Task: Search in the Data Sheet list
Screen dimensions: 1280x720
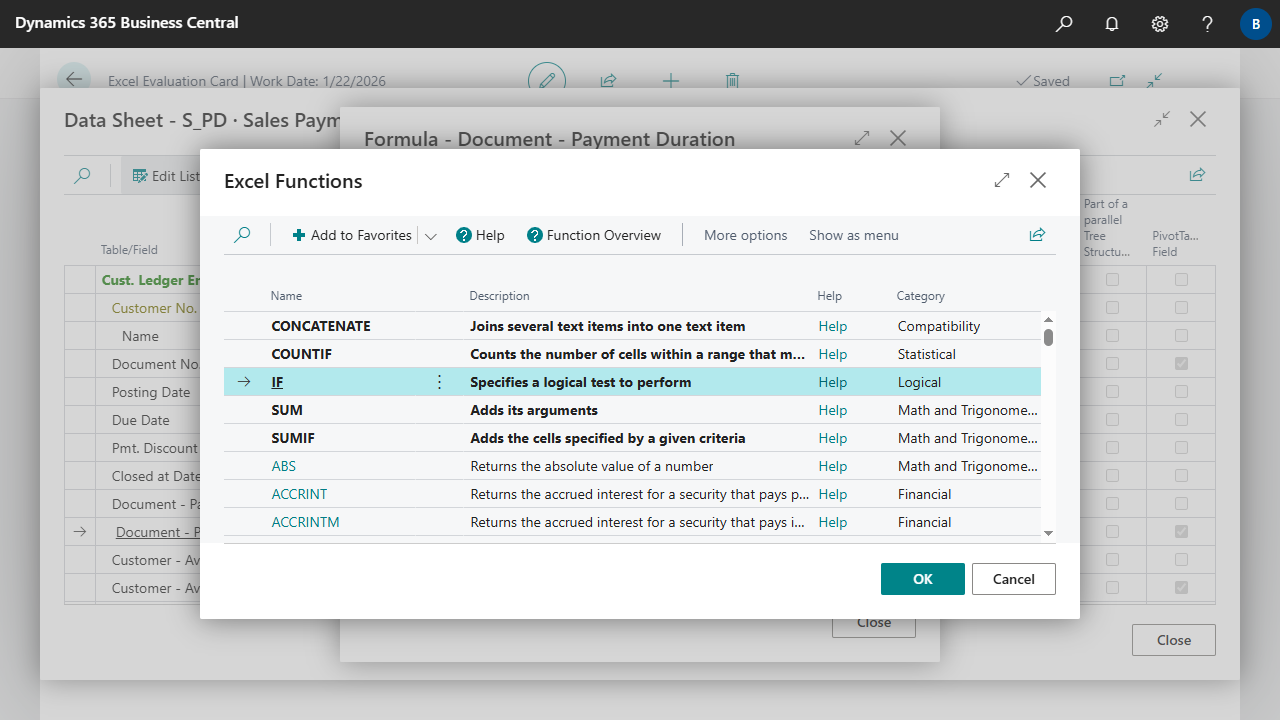Action: point(83,176)
